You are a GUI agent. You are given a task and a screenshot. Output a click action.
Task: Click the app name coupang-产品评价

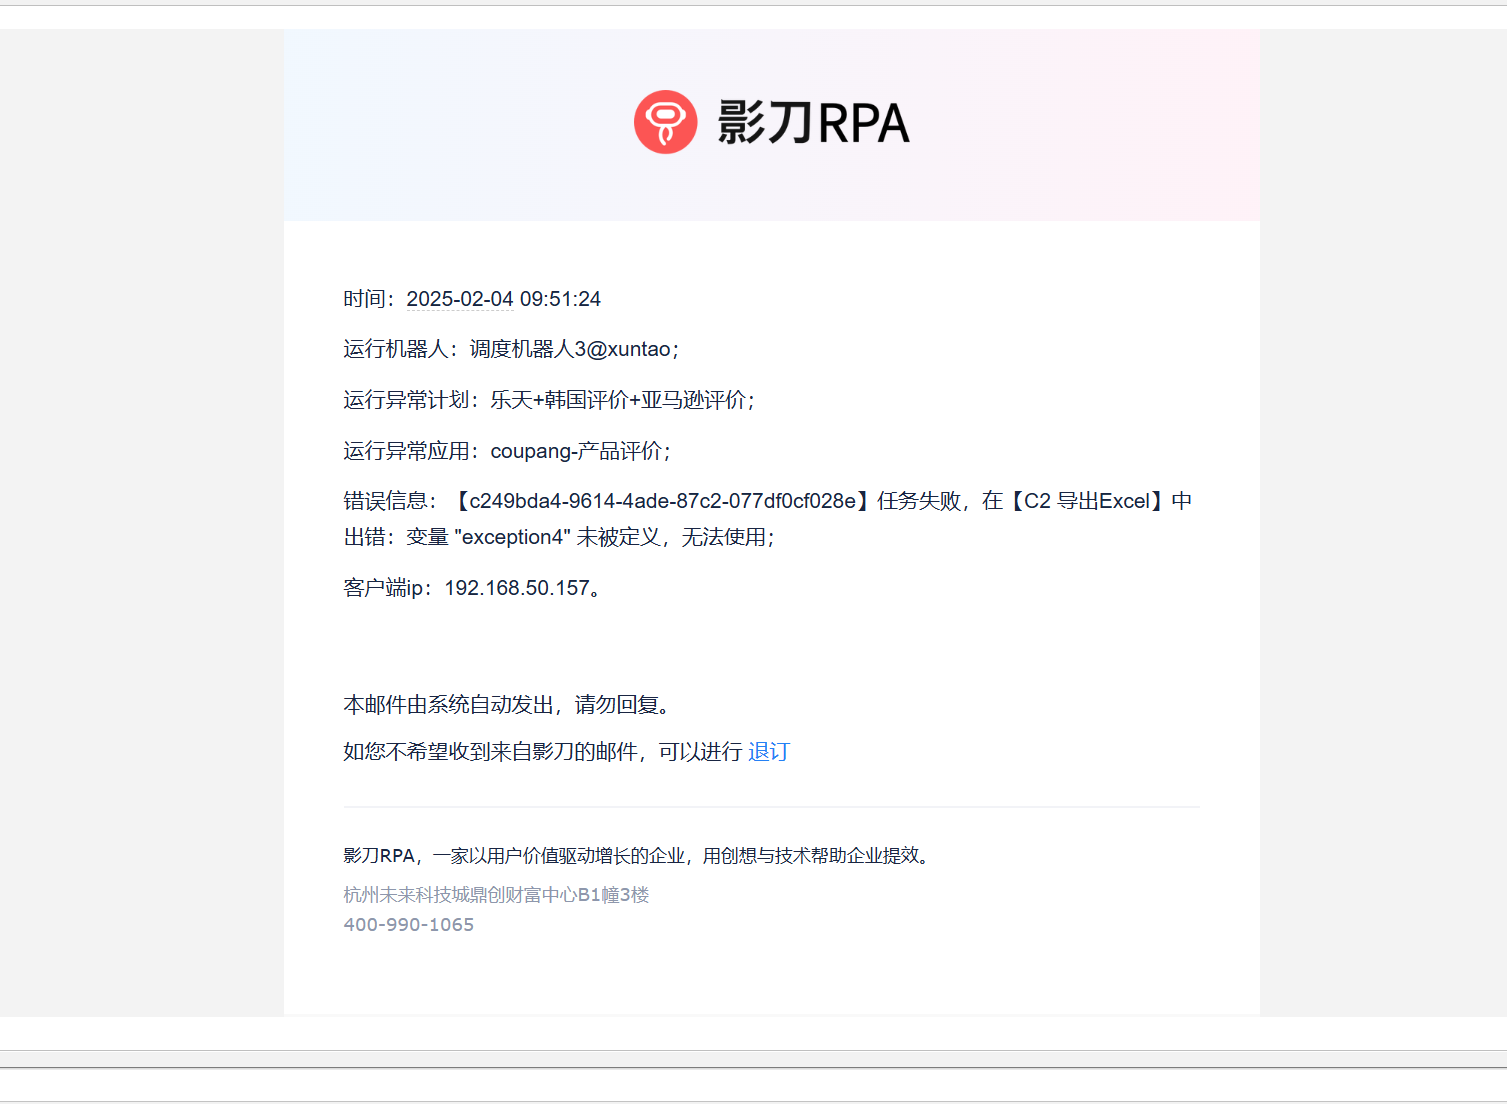[x=576, y=451]
